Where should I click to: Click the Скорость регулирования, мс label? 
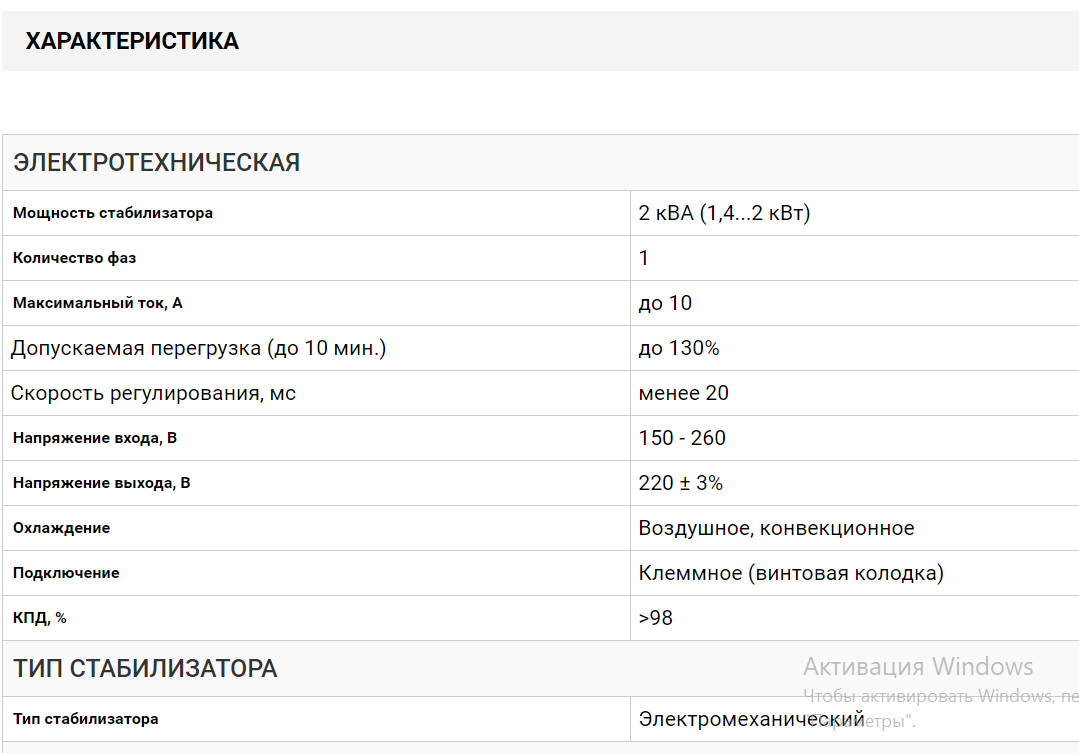coord(153,393)
